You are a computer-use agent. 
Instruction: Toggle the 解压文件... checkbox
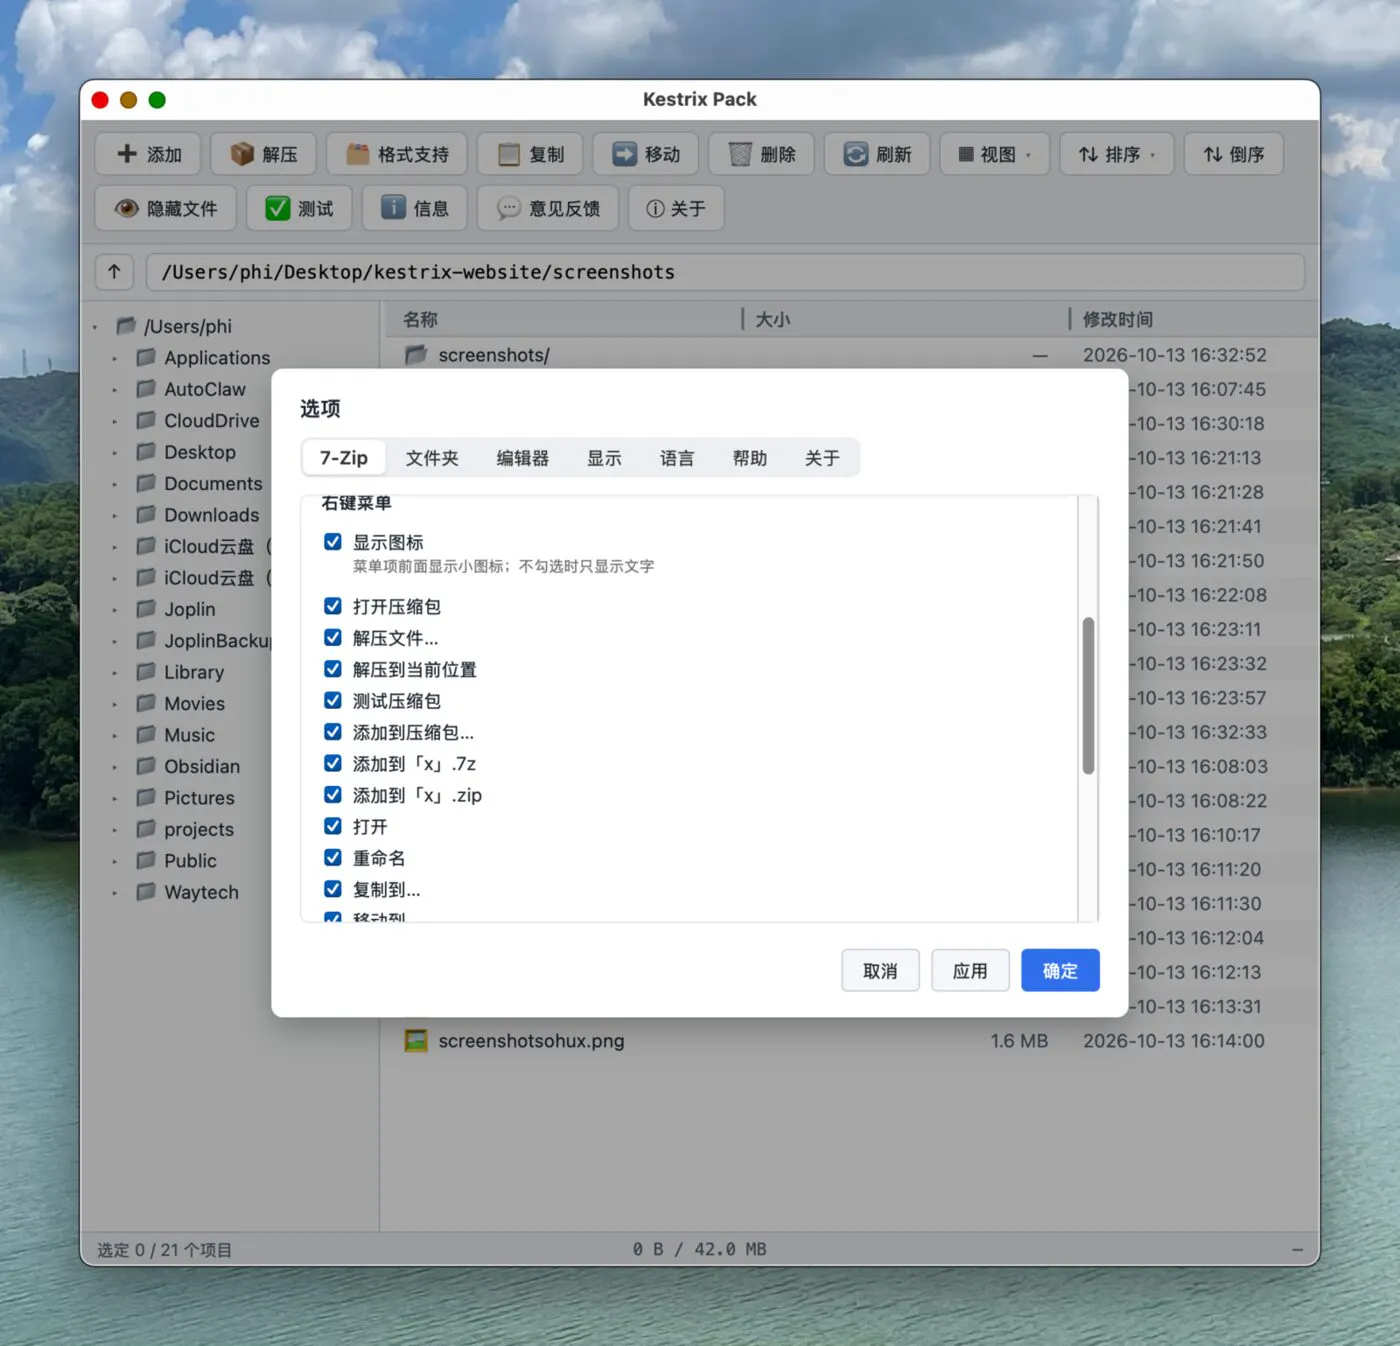click(333, 637)
